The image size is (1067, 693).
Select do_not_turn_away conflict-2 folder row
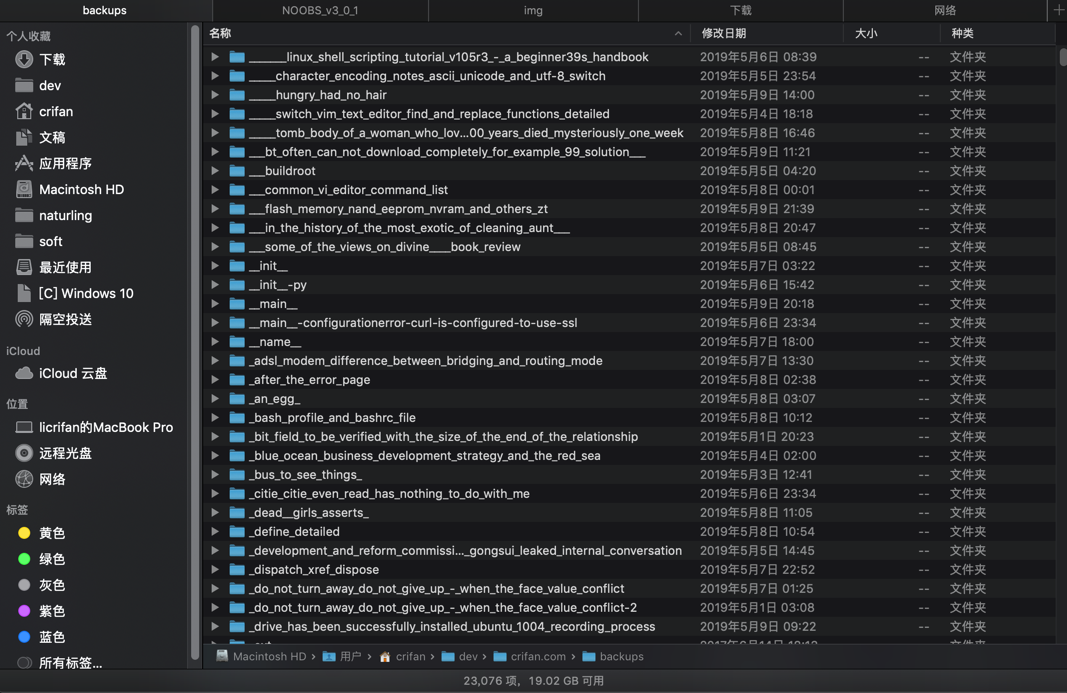[629, 607]
